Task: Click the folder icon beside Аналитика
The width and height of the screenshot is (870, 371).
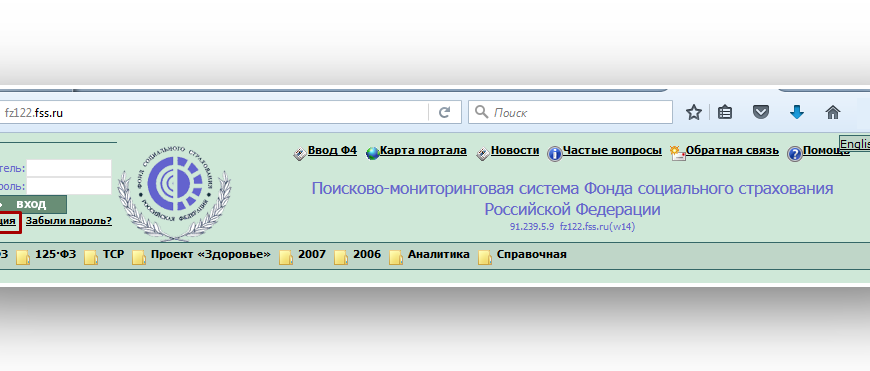Action: click(396, 258)
